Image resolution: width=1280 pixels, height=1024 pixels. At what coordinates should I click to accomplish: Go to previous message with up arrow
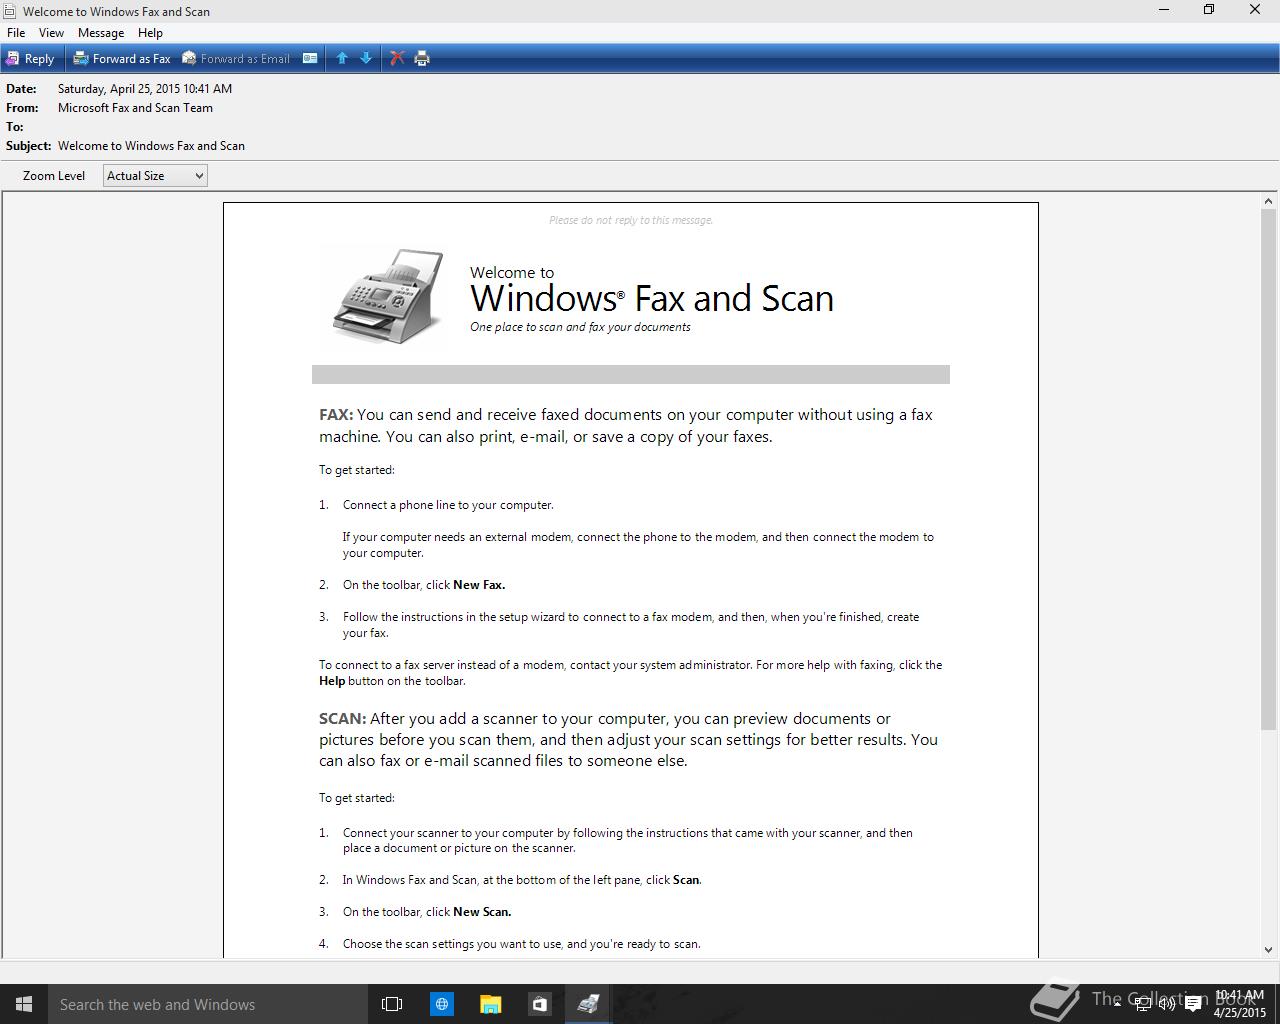(x=342, y=58)
